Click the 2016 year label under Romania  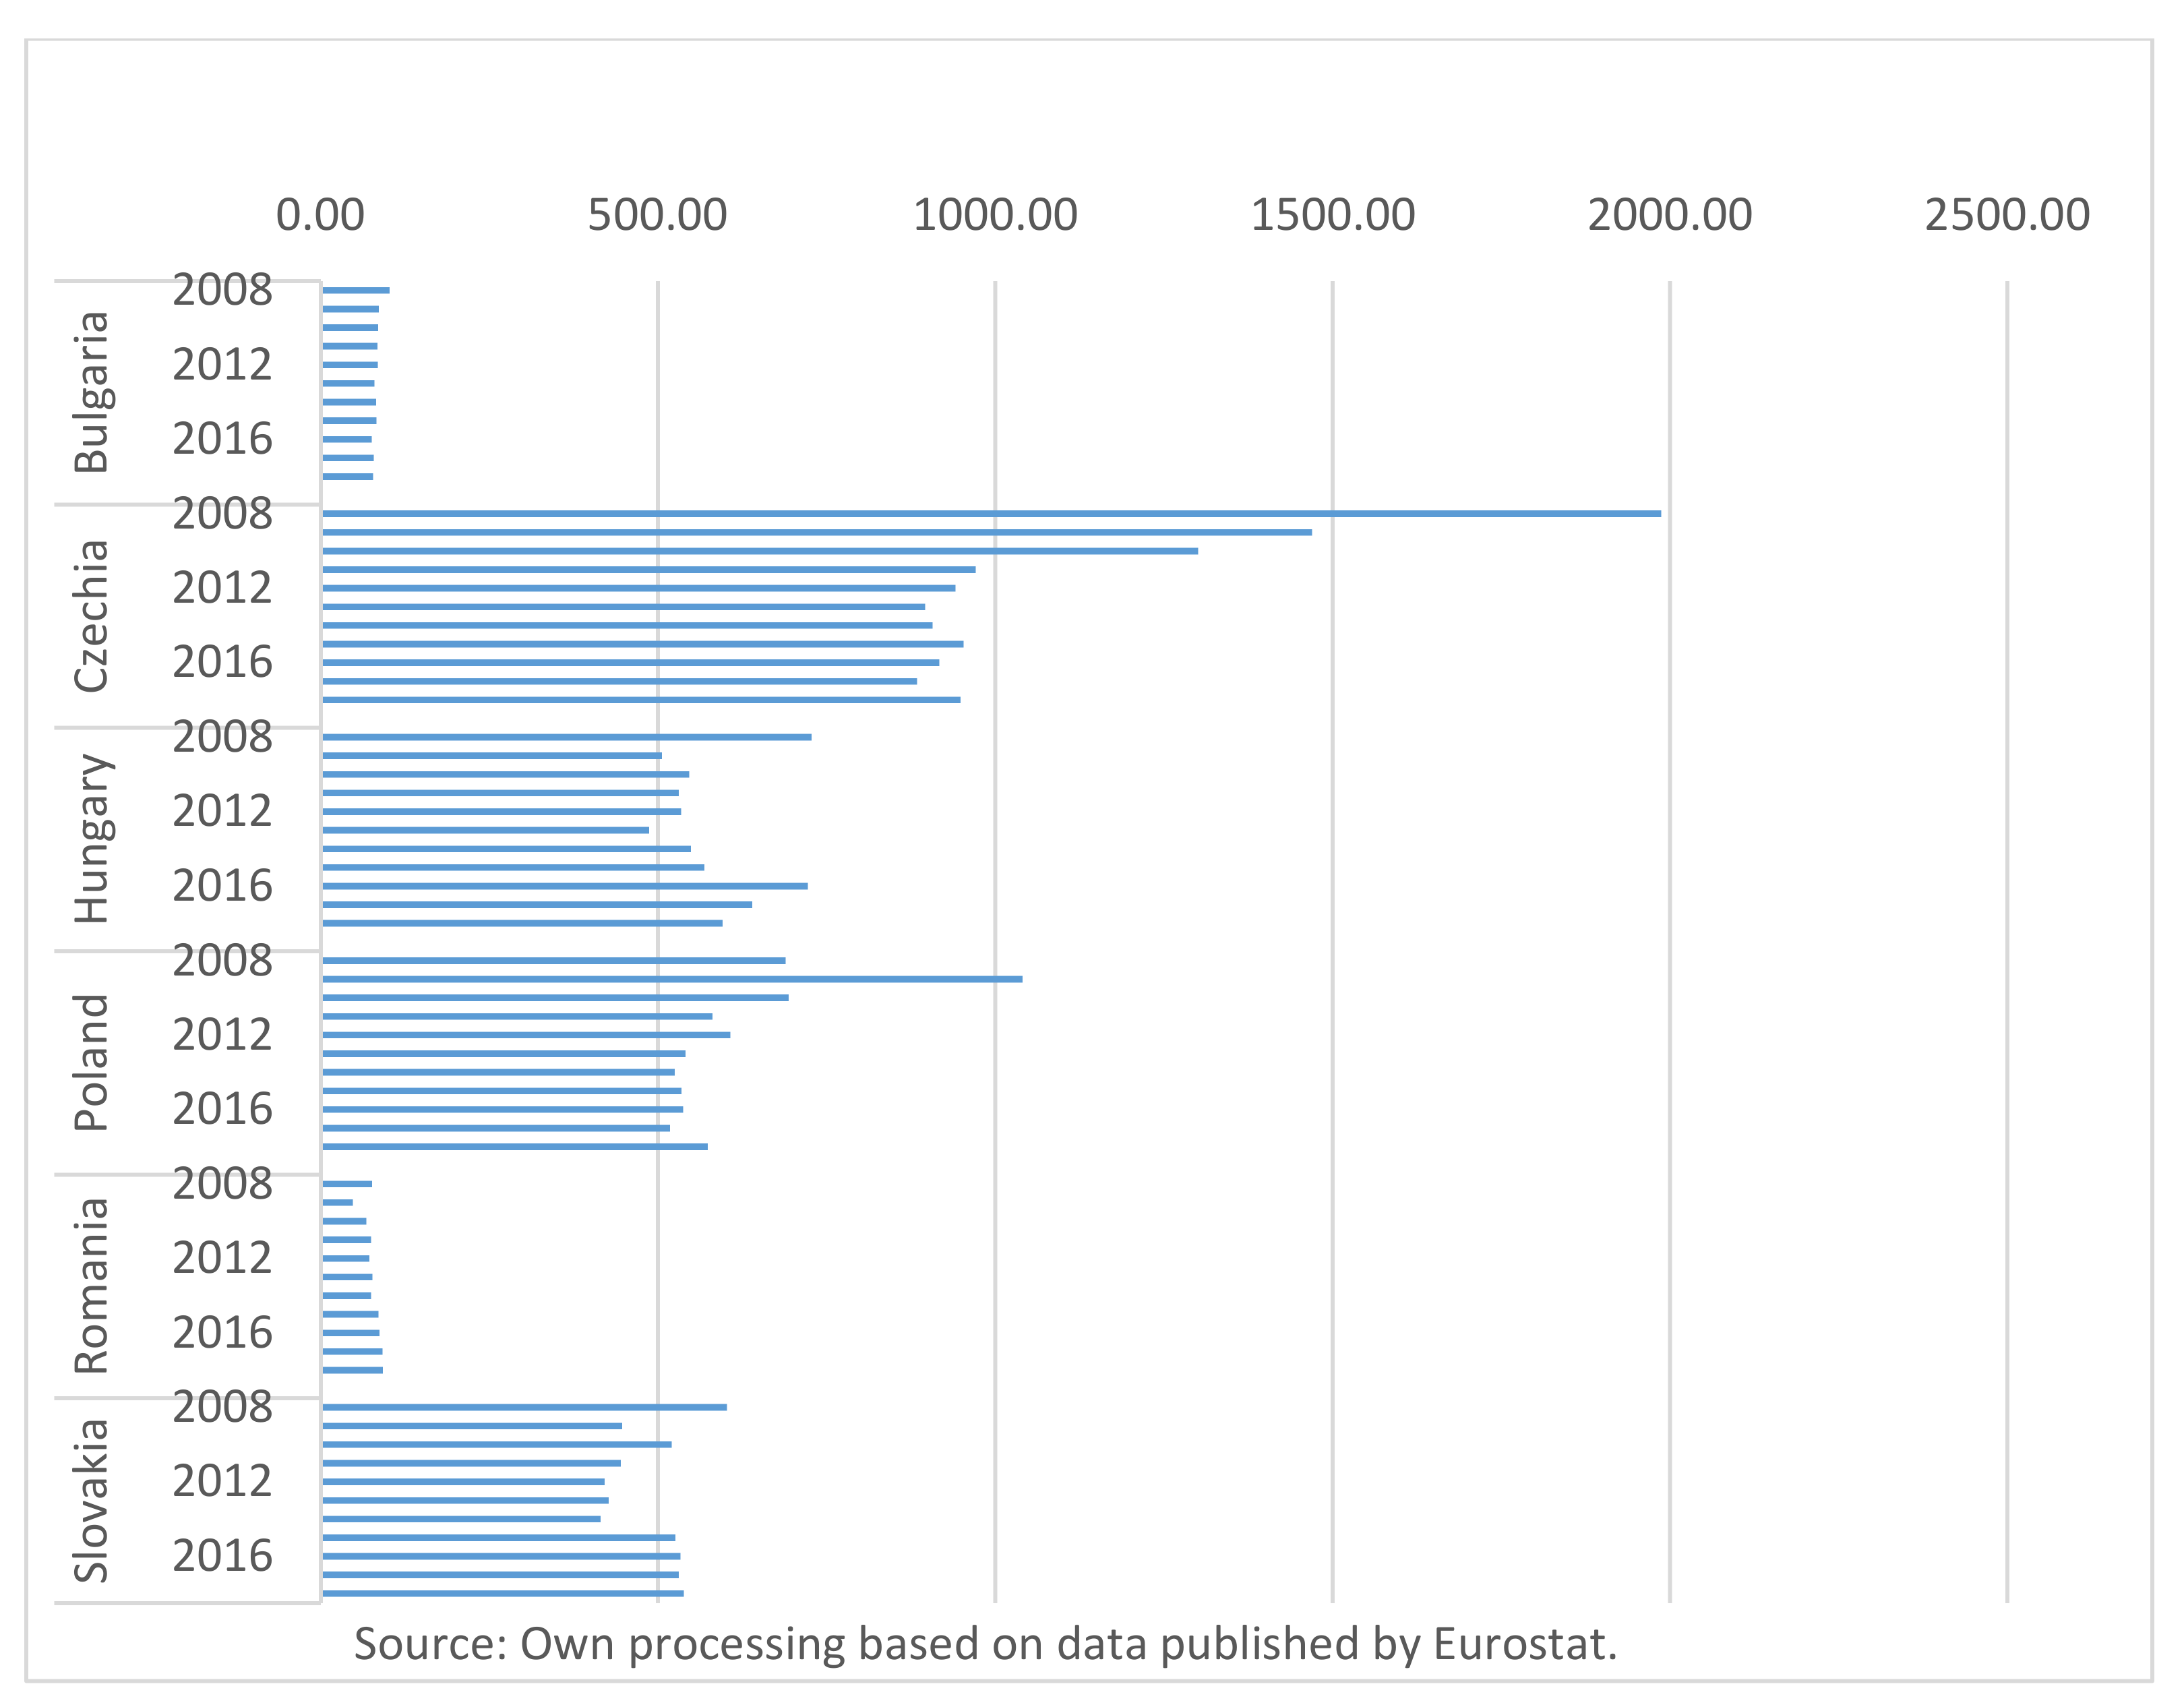pyautogui.click(x=222, y=1332)
